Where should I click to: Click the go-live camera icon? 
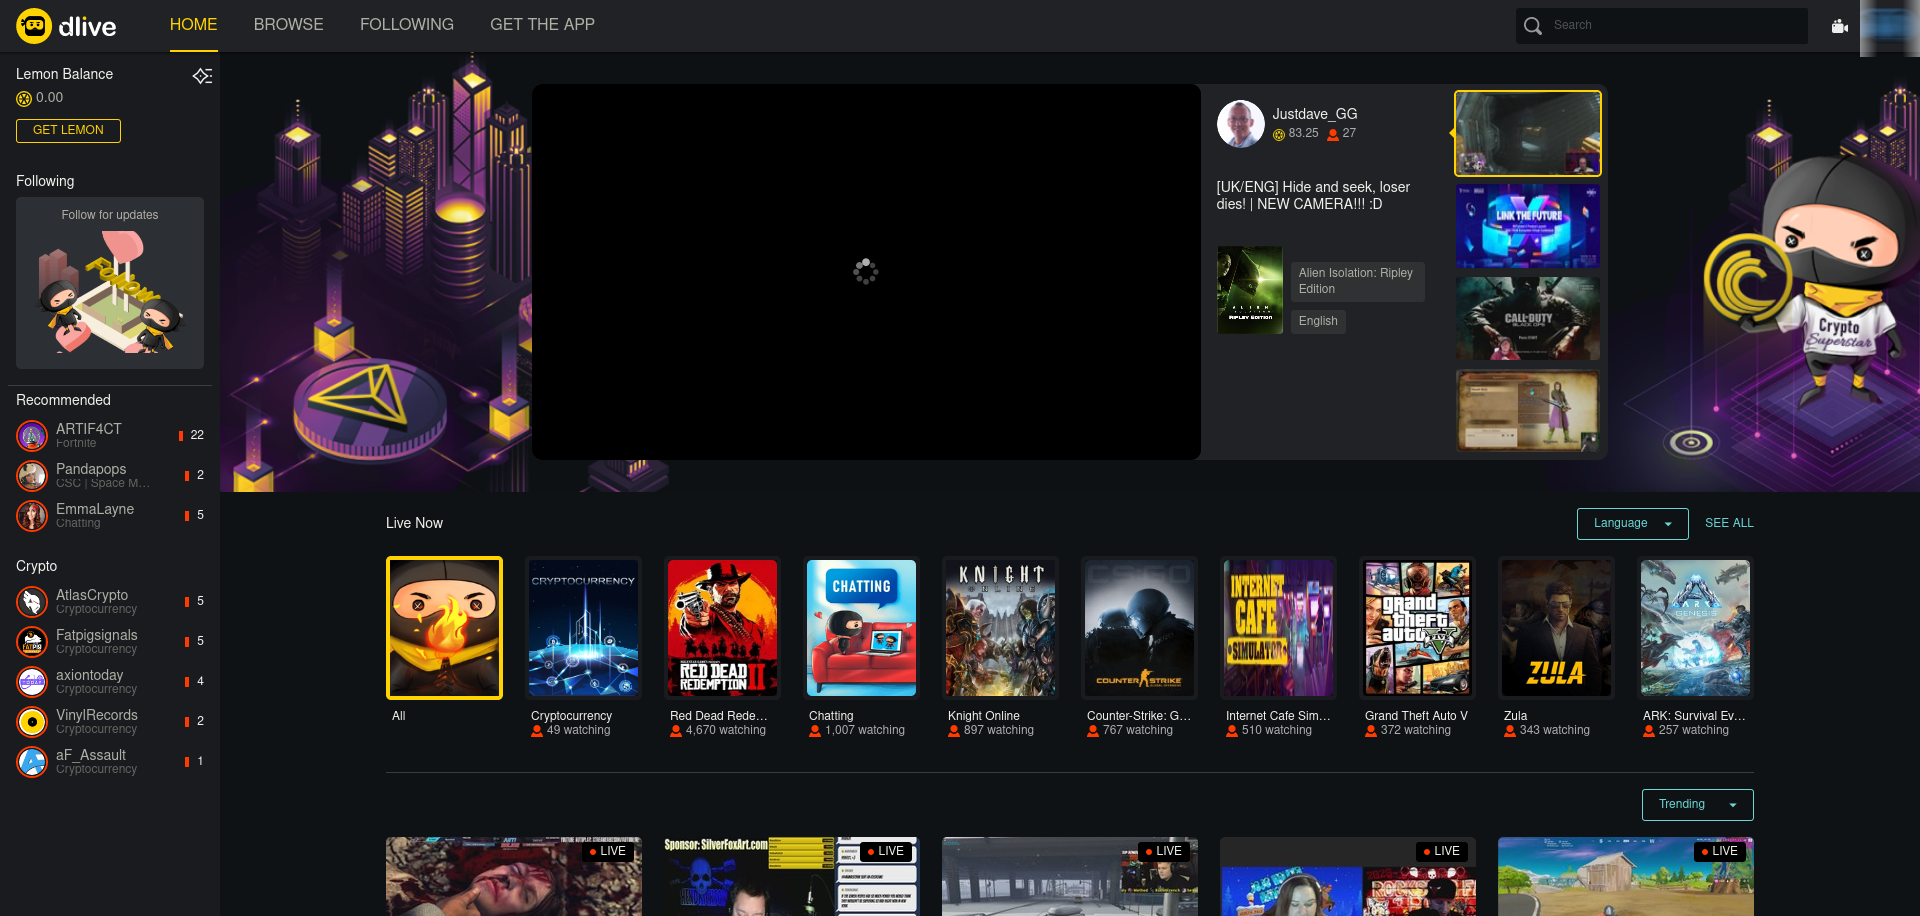tap(1838, 26)
